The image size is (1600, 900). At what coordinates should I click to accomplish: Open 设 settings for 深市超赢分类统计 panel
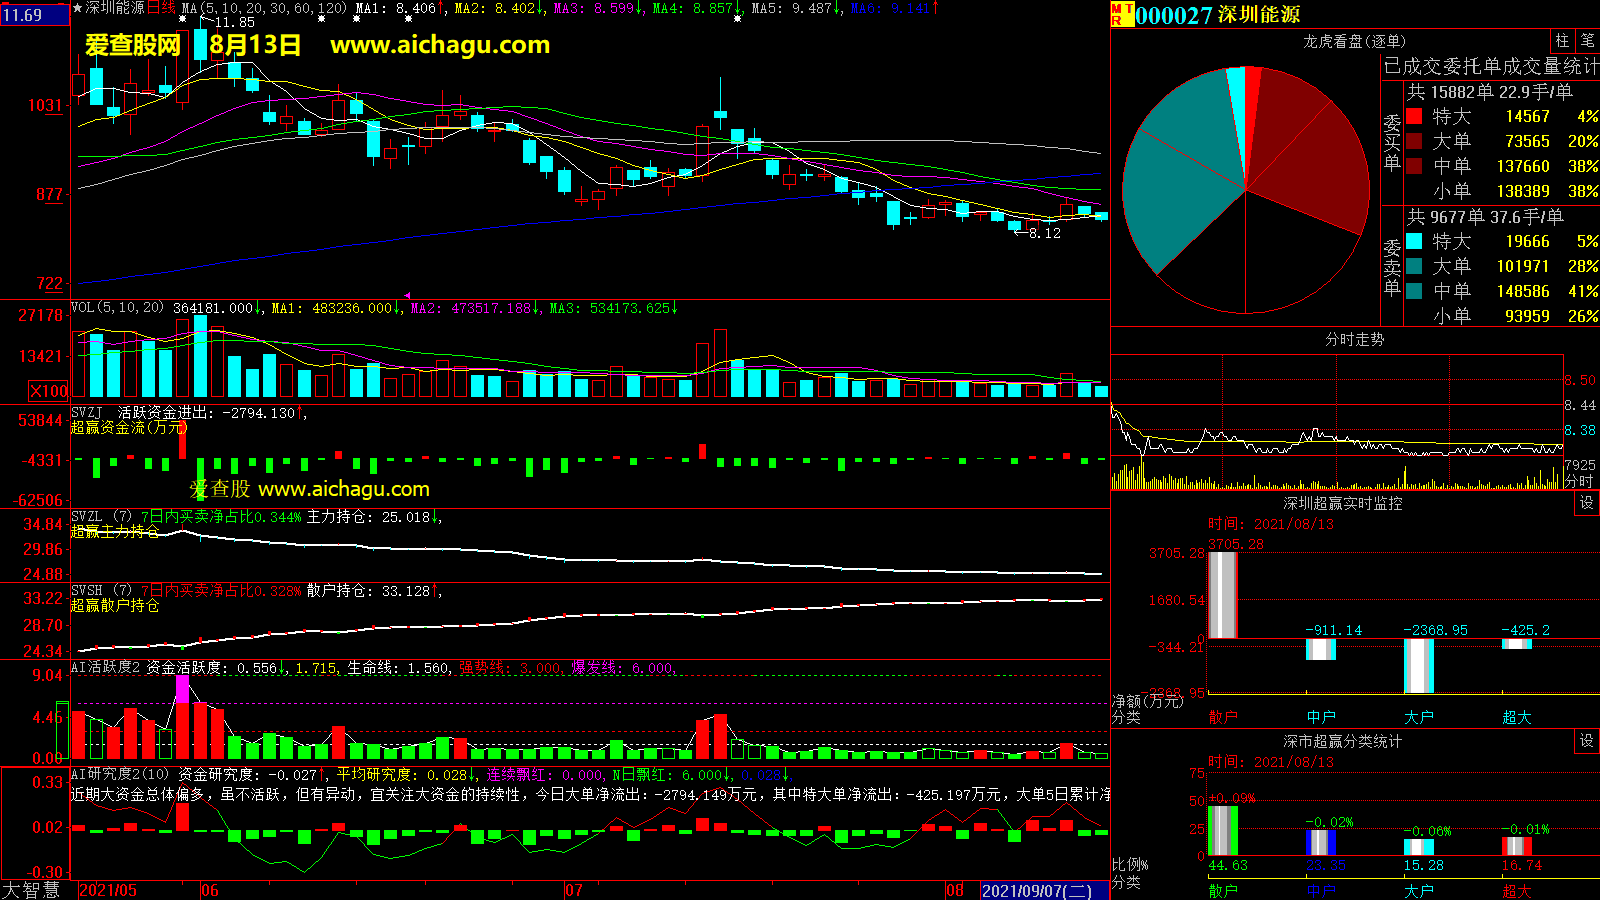pos(1587,741)
